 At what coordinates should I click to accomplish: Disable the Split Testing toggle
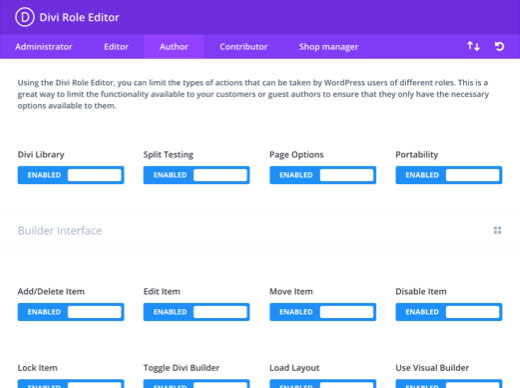[x=197, y=175]
